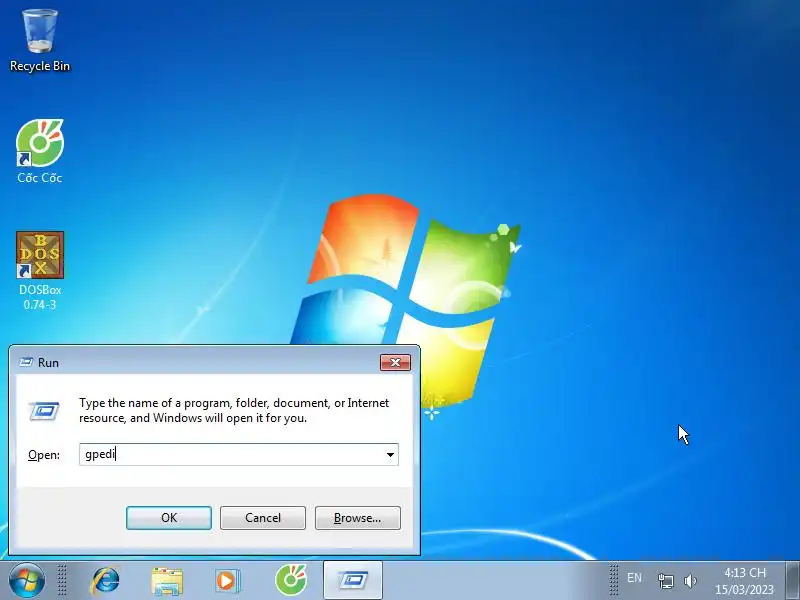Select the Cốc Cốc browser desktop shortcut
This screenshot has width=800, height=600.
coord(40,152)
